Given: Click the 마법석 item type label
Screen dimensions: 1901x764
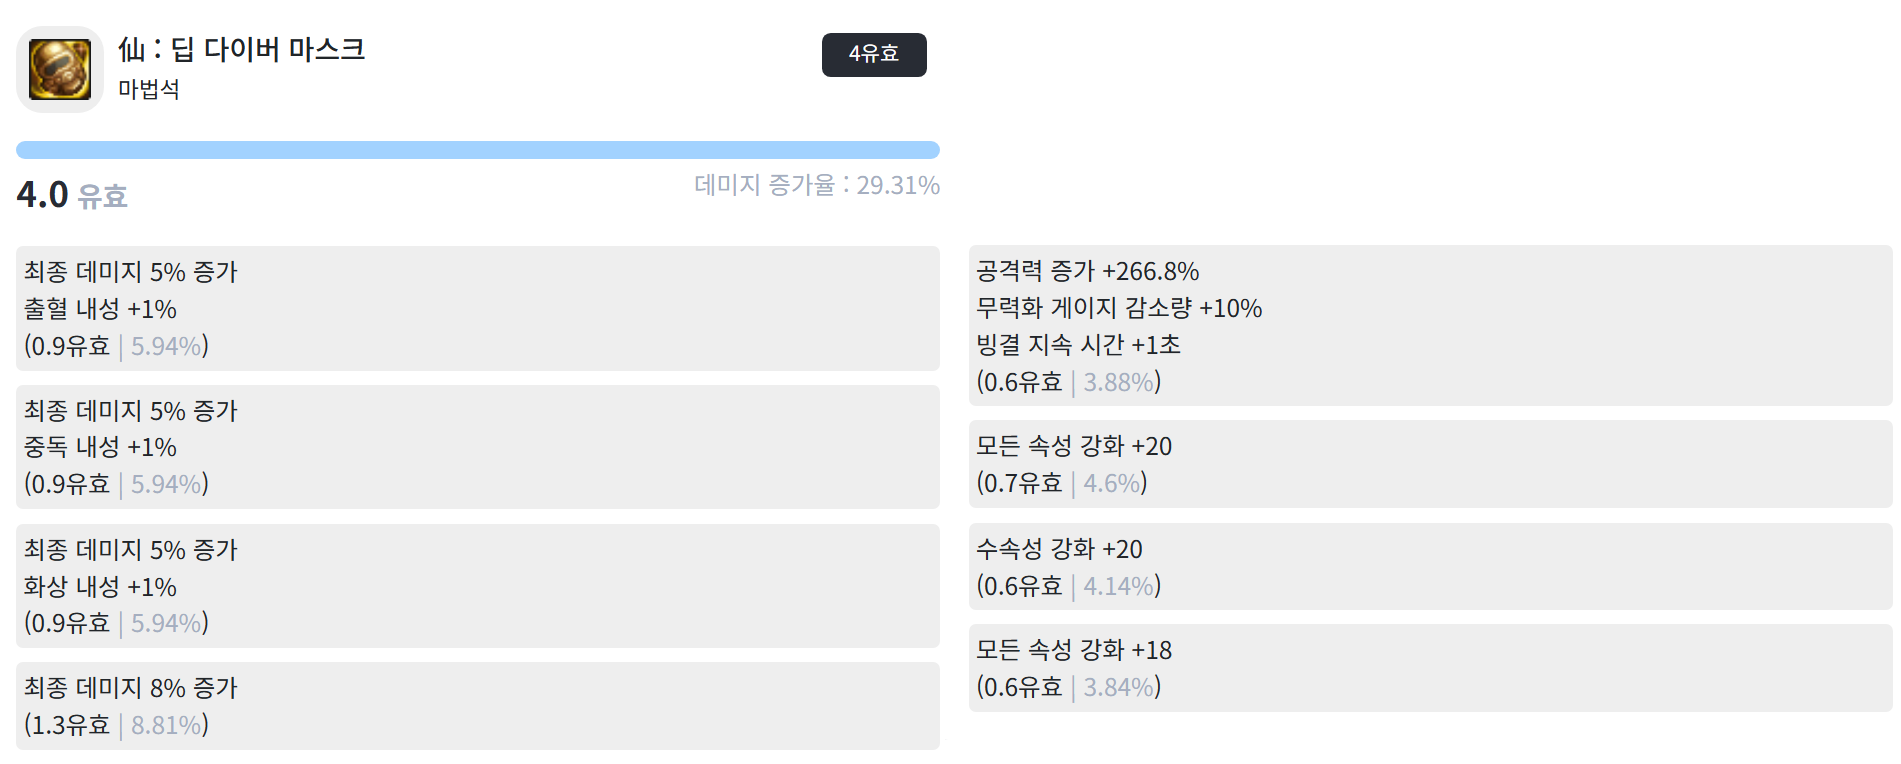Looking at the screenshot, I should [149, 89].
